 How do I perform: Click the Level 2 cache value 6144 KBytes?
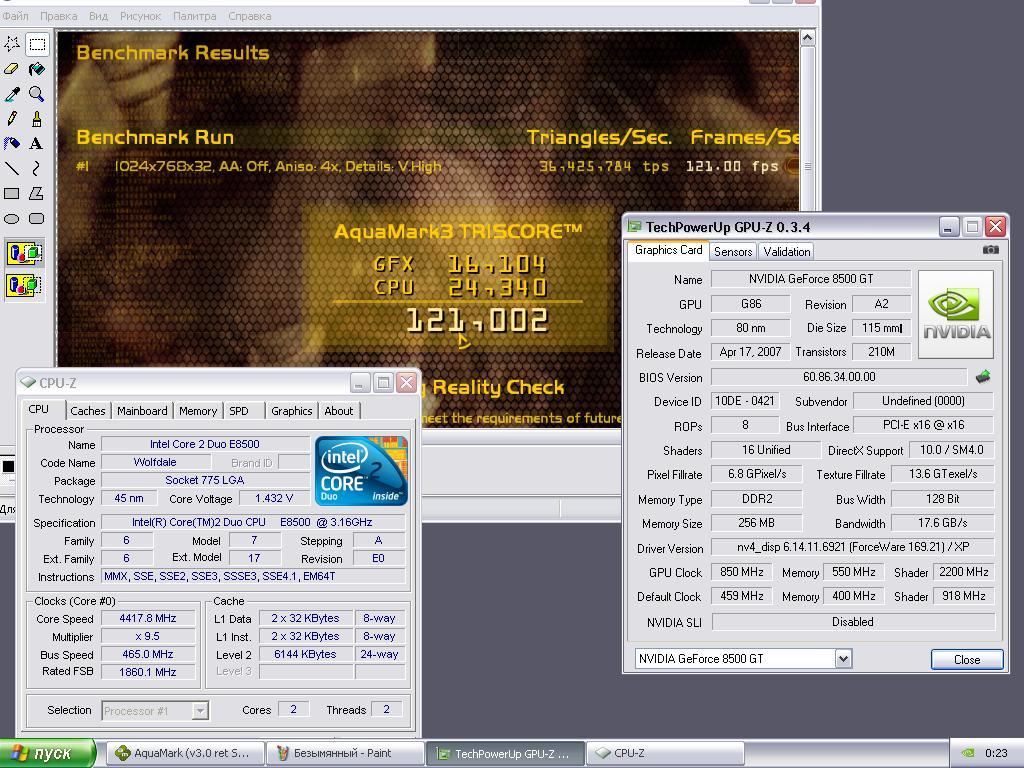(305, 654)
